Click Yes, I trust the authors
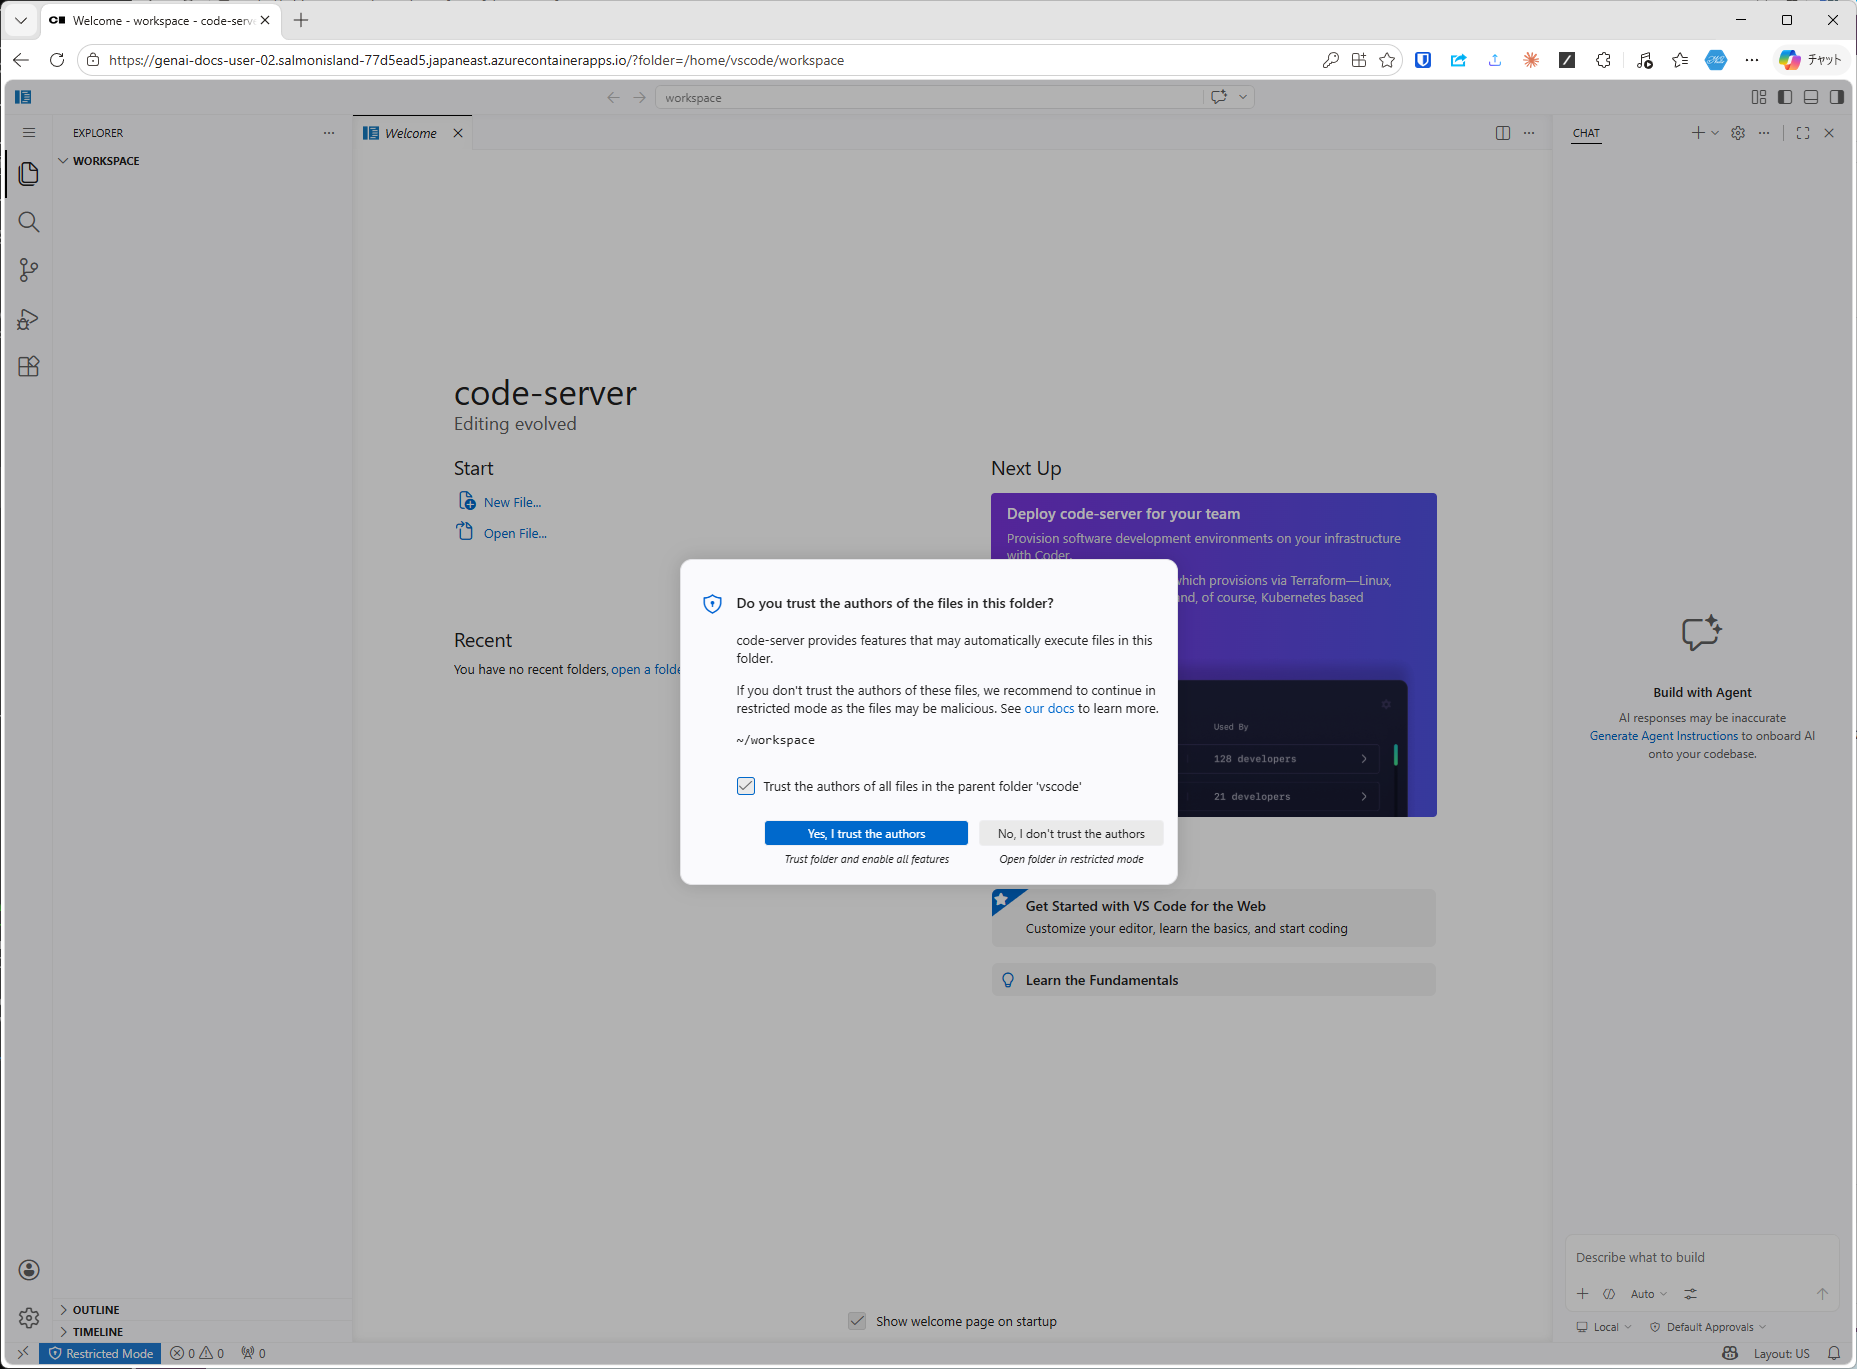The height and width of the screenshot is (1369, 1857). [x=866, y=833]
